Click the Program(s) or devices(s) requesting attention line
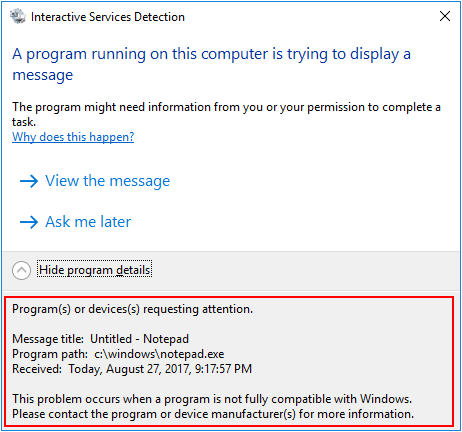The height and width of the screenshot is (432, 462). pos(132,309)
